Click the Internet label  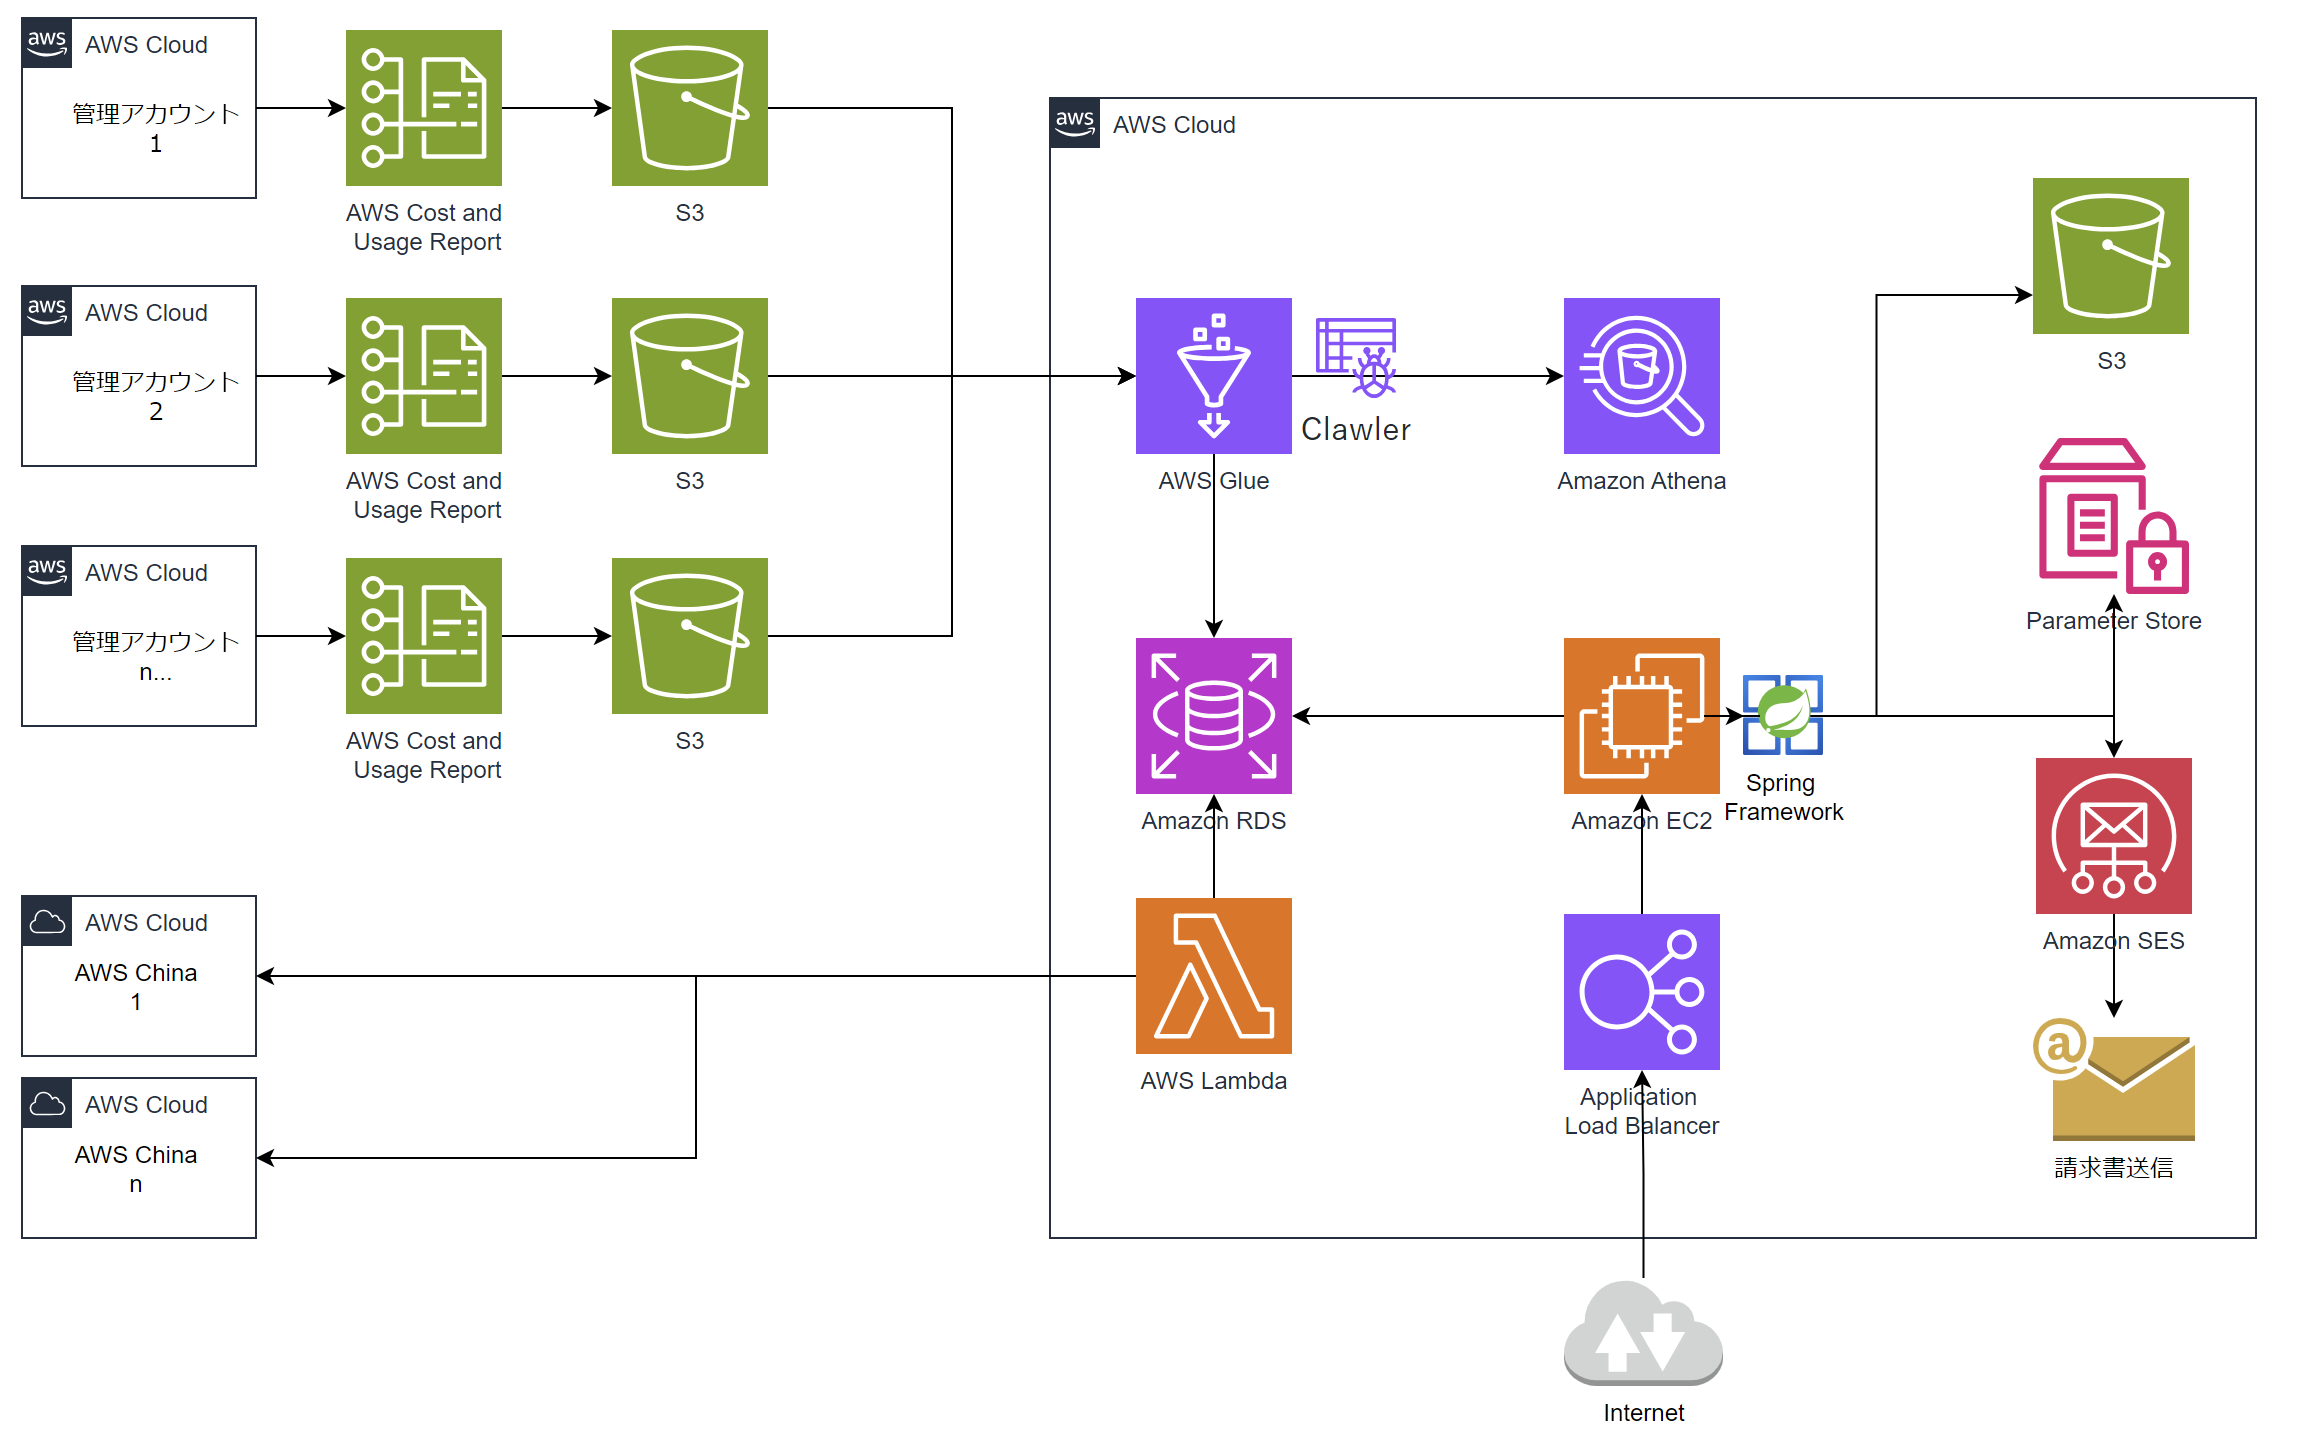[1643, 1413]
